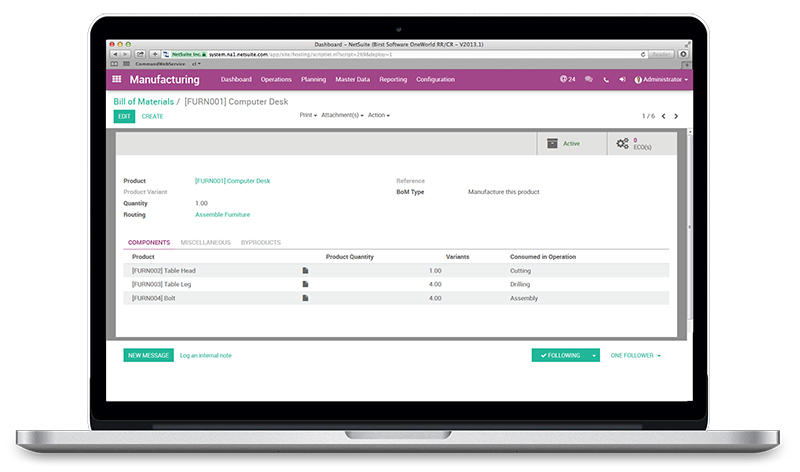Expand the One Follower dropdown

[x=635, y=355]
